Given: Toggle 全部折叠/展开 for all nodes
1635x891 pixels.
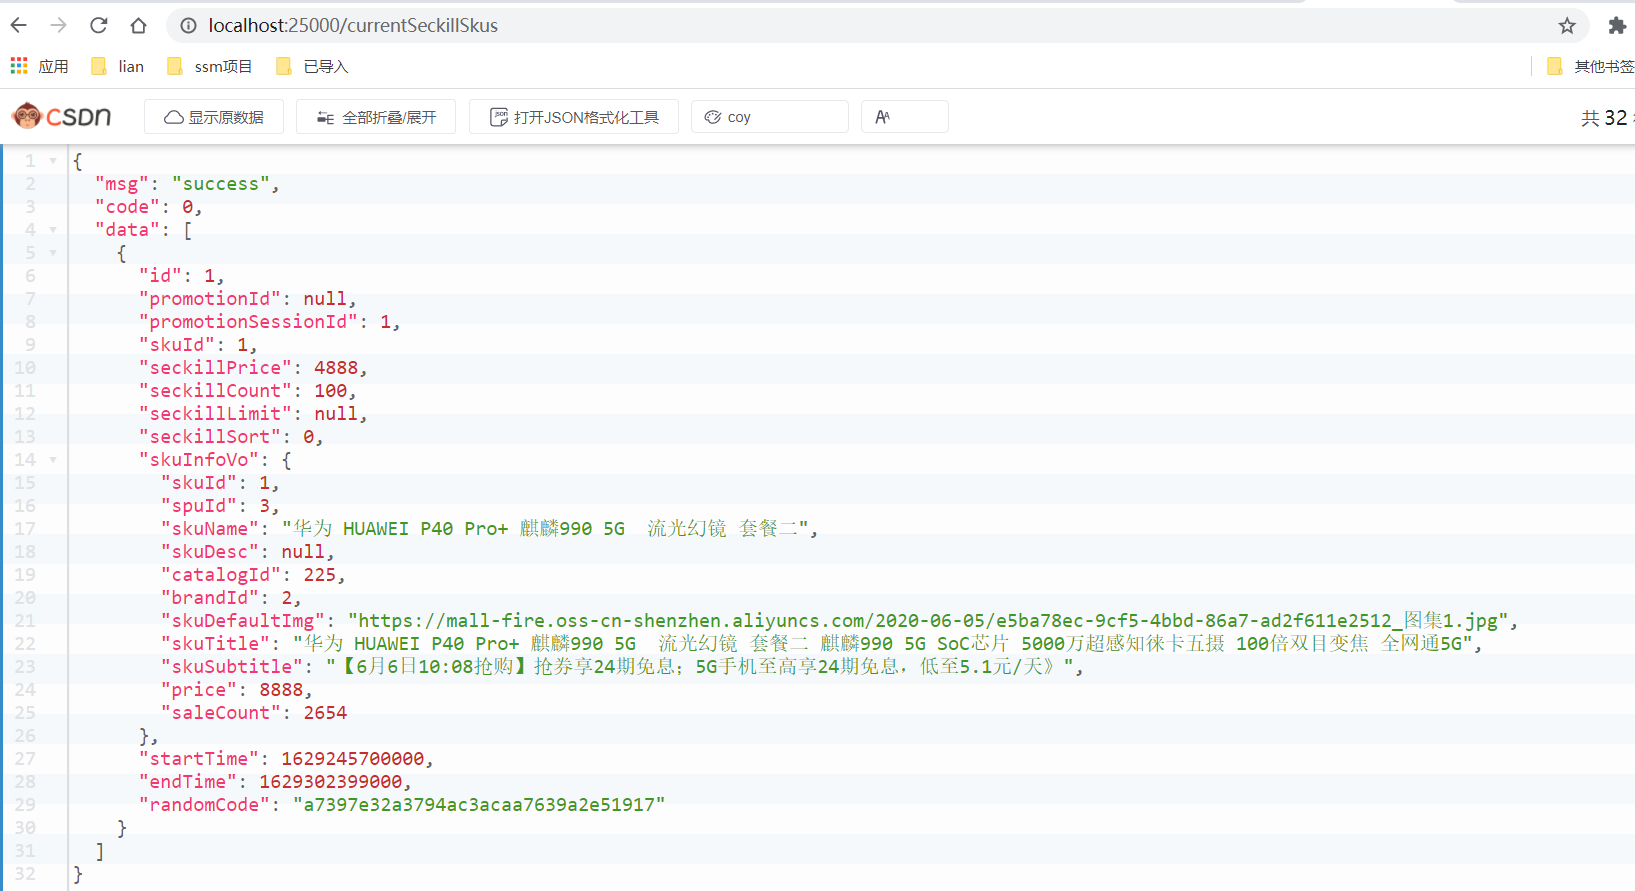Looking at the screenshot, I should click(x=376, y=117).
